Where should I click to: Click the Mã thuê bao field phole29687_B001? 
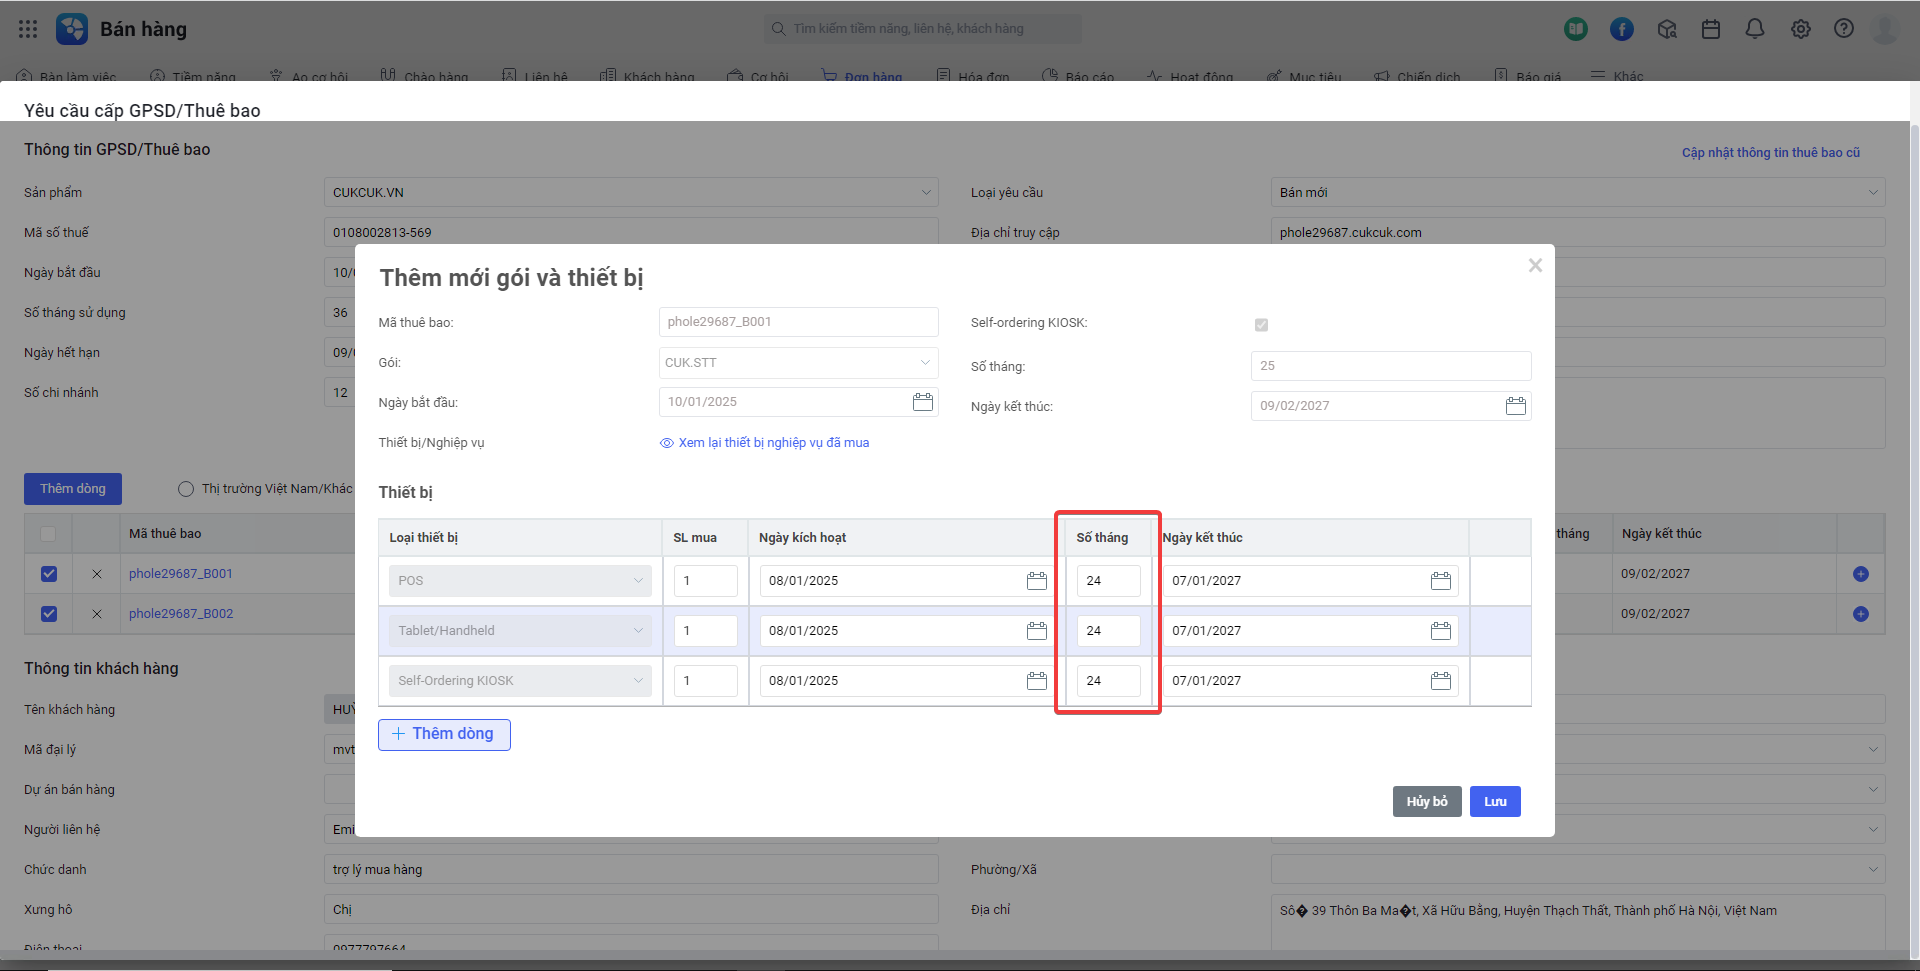coord(798,322)
